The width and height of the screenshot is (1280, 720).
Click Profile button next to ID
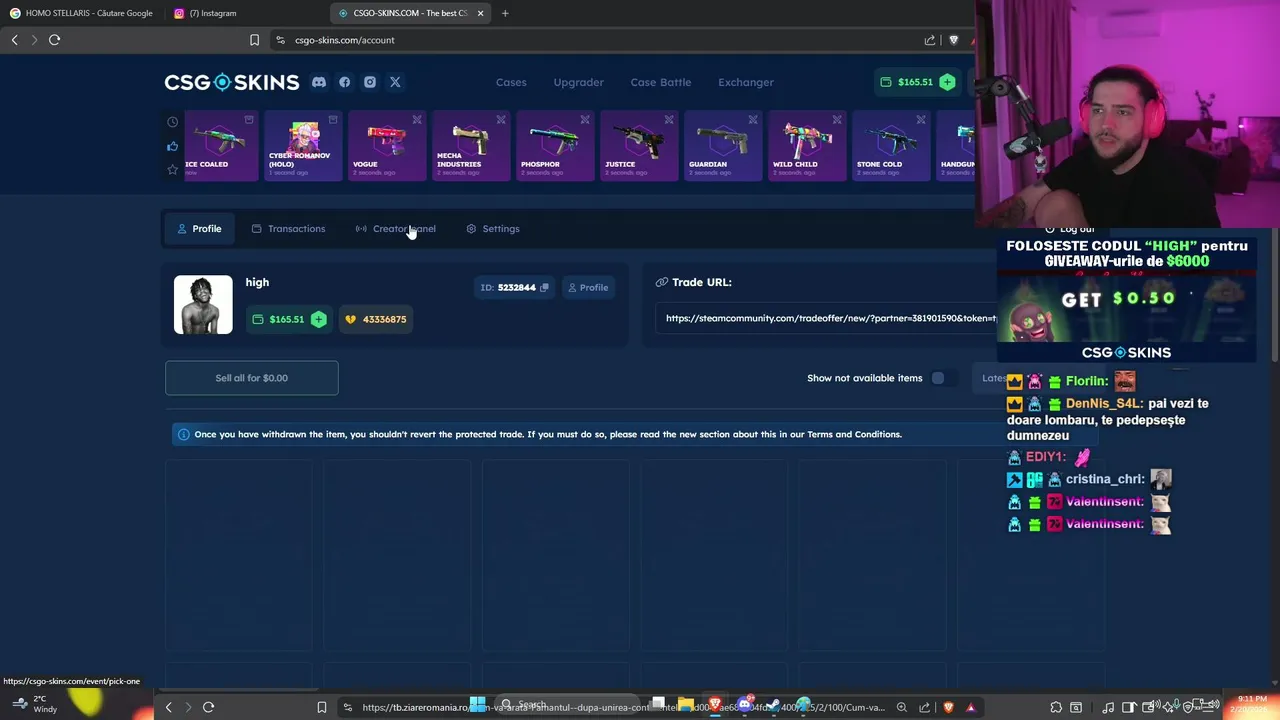[588, 288]
